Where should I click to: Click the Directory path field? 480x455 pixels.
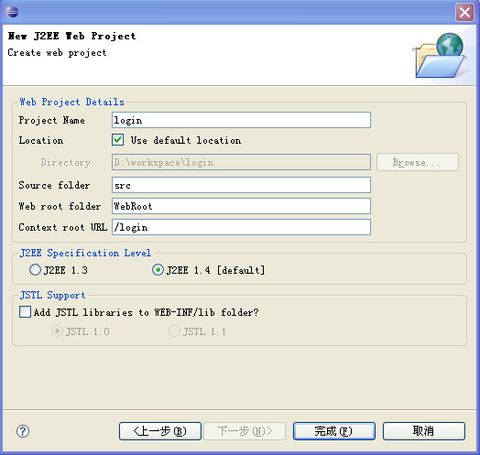(x=241, y=162)
